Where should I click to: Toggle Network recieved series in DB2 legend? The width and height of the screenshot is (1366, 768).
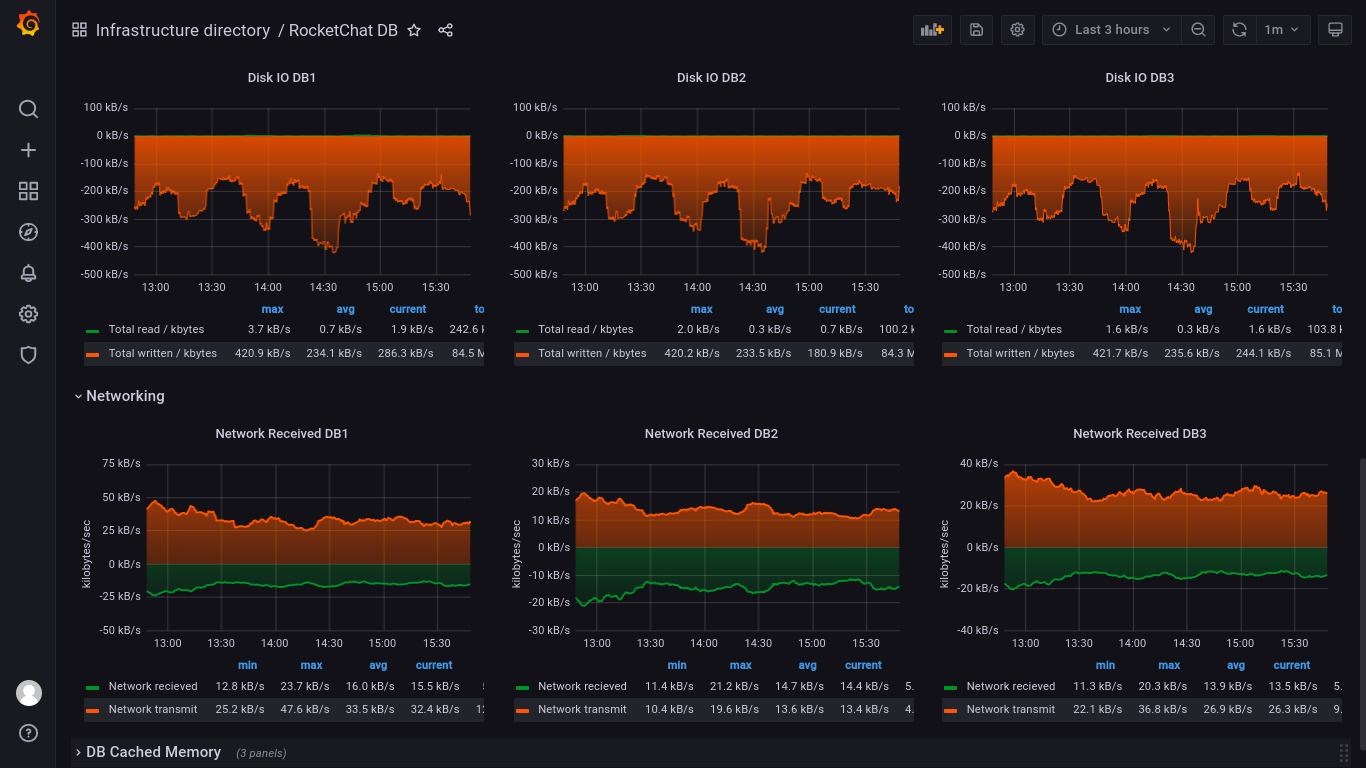(x=582, y=686)
